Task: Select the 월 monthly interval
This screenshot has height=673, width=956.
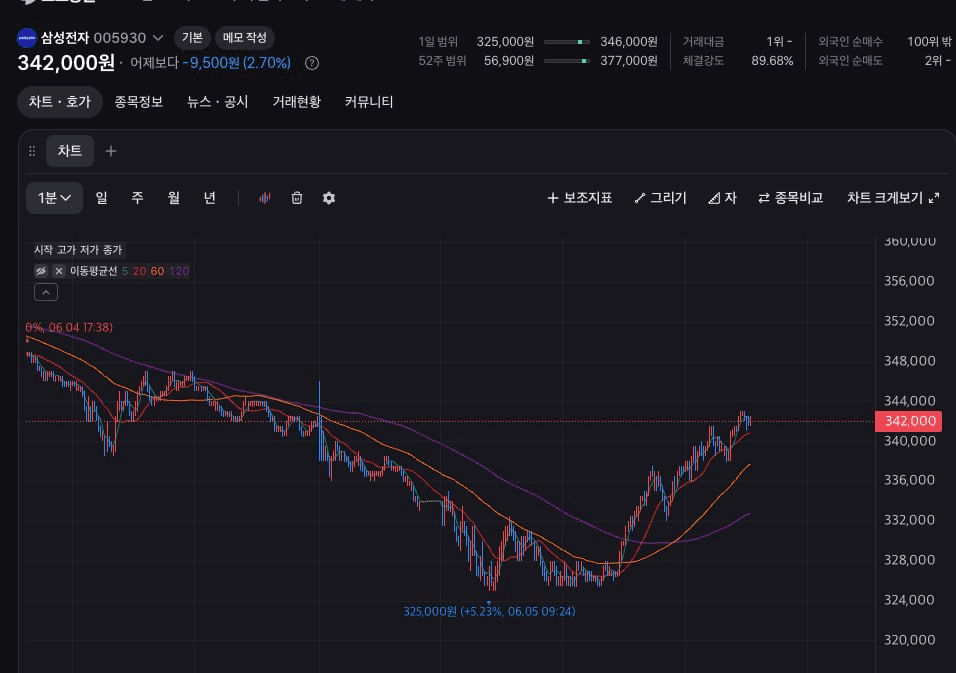Action: 174,198
